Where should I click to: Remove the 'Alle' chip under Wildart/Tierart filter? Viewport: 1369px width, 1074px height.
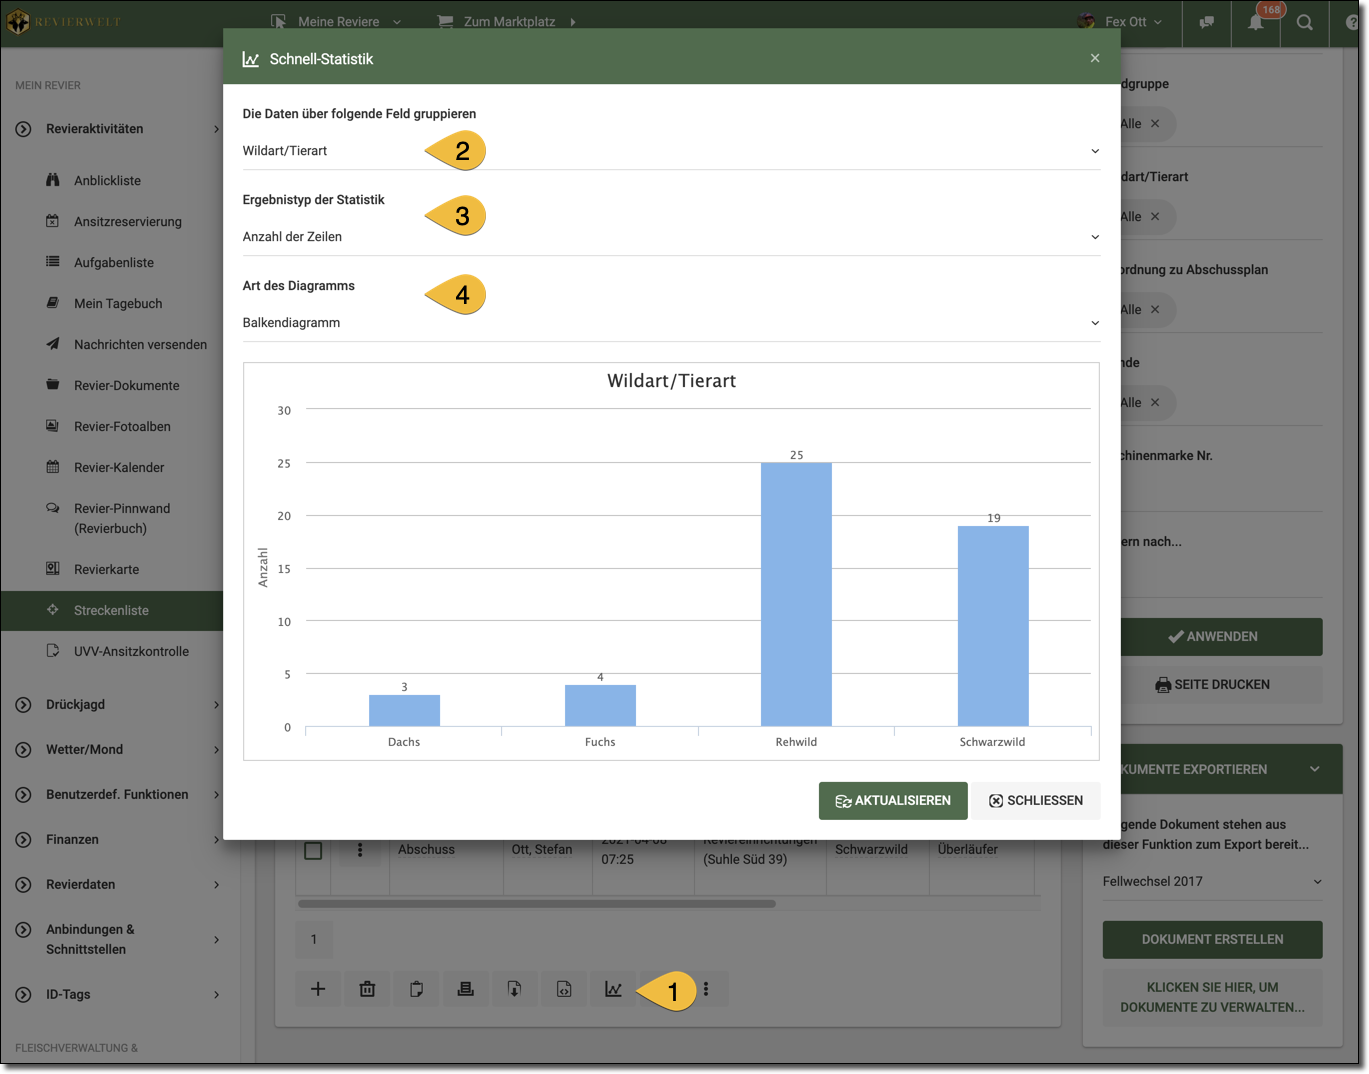(x=1155, y=217)
